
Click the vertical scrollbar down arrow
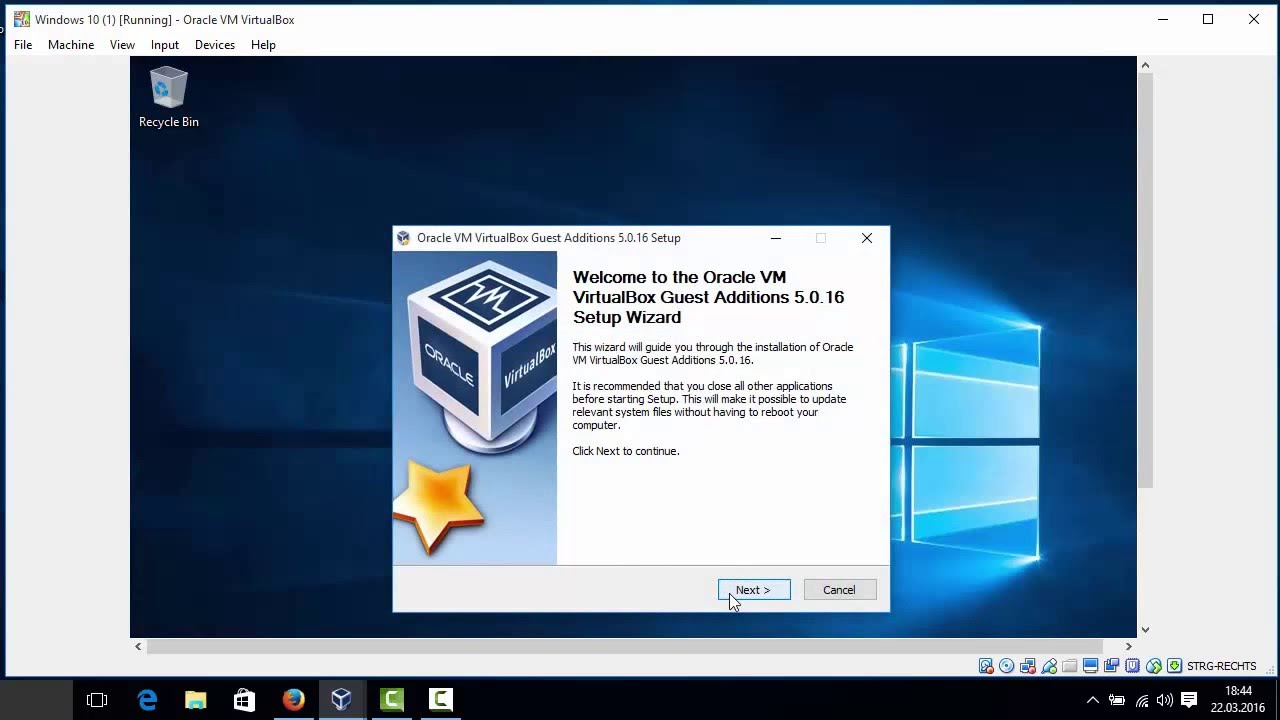point(1145,630)
